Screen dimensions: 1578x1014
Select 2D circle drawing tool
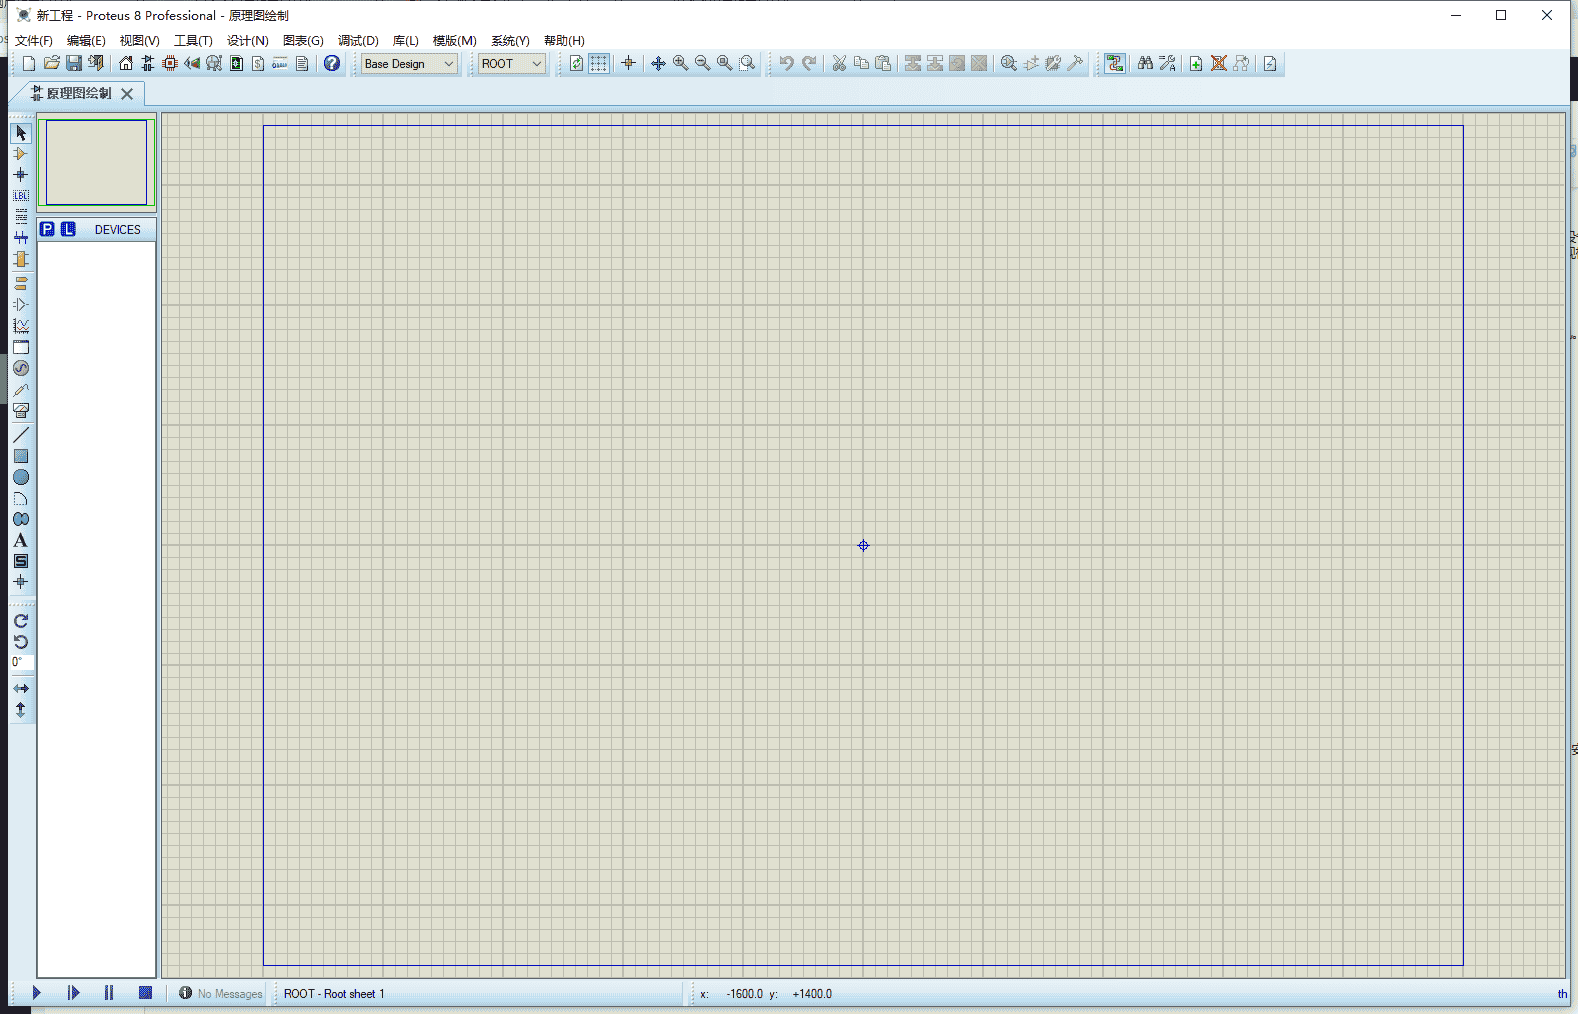click(x=21, y=477)
